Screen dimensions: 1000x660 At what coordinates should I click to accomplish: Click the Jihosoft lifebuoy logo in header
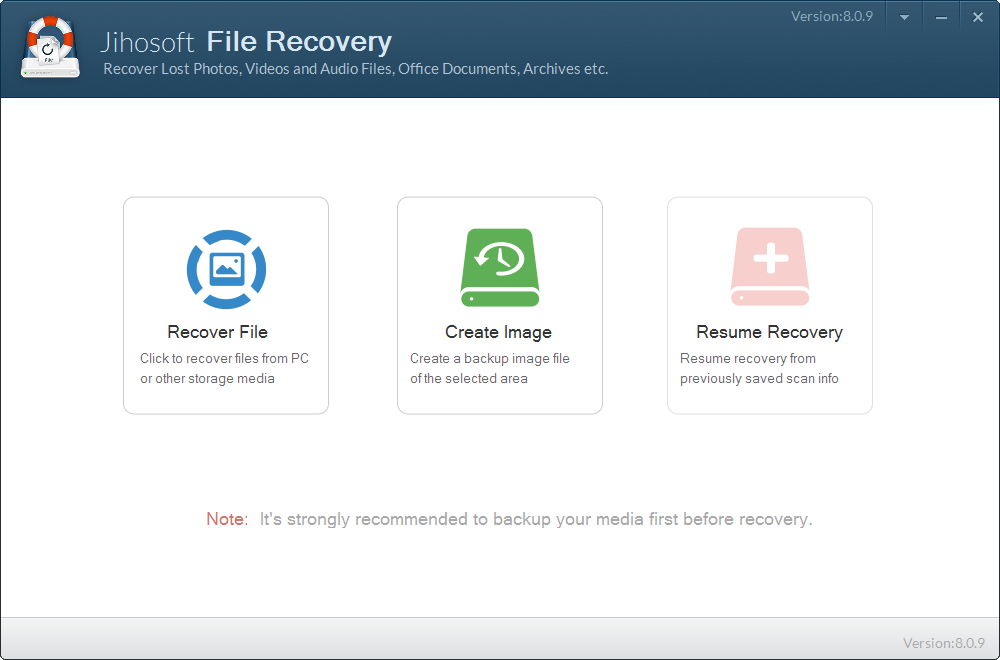[x=50, y=47]
